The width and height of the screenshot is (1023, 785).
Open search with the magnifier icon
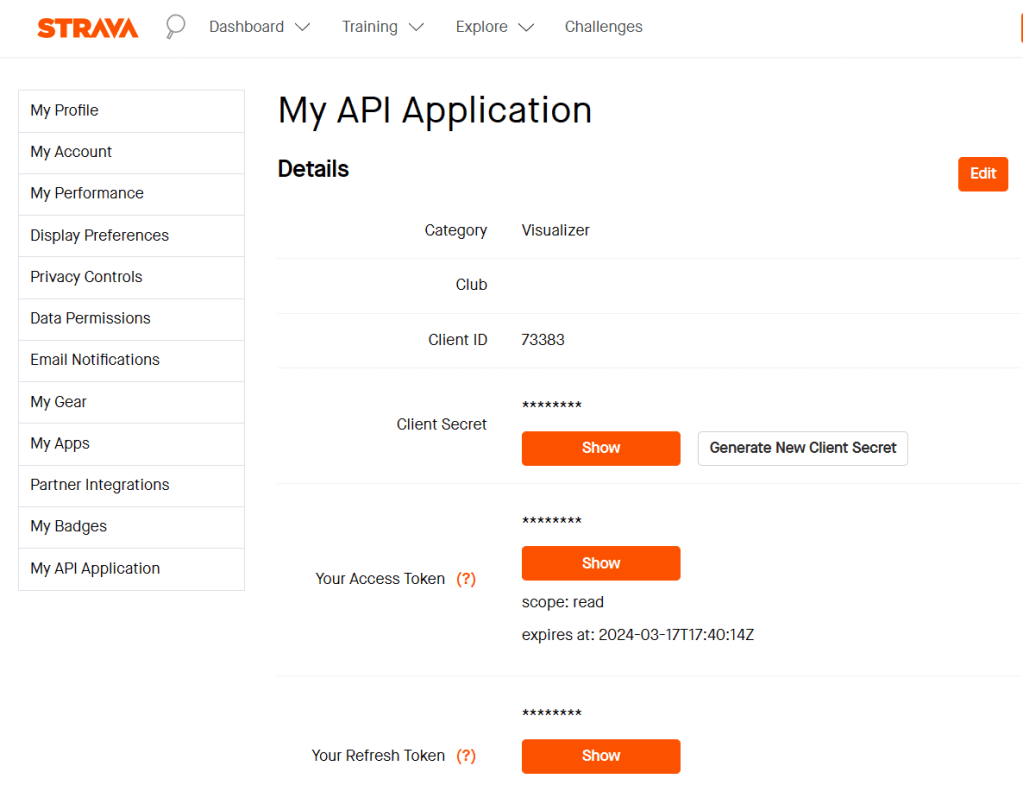(175, 27)
